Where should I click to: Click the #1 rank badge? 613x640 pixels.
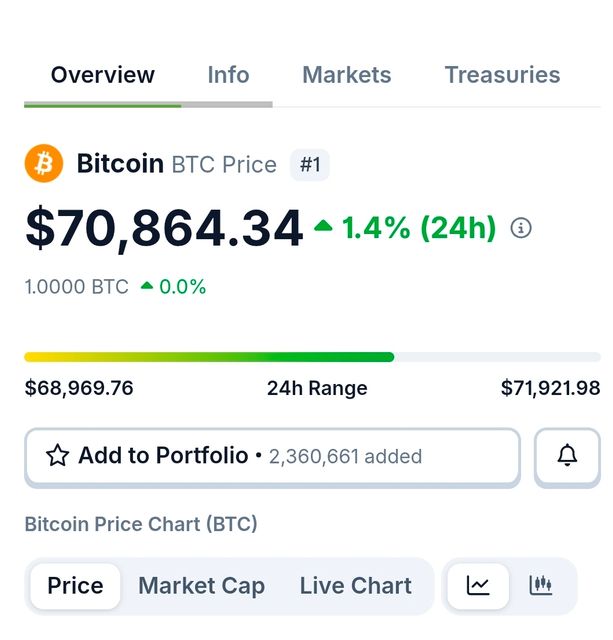(x=310, y=164)
